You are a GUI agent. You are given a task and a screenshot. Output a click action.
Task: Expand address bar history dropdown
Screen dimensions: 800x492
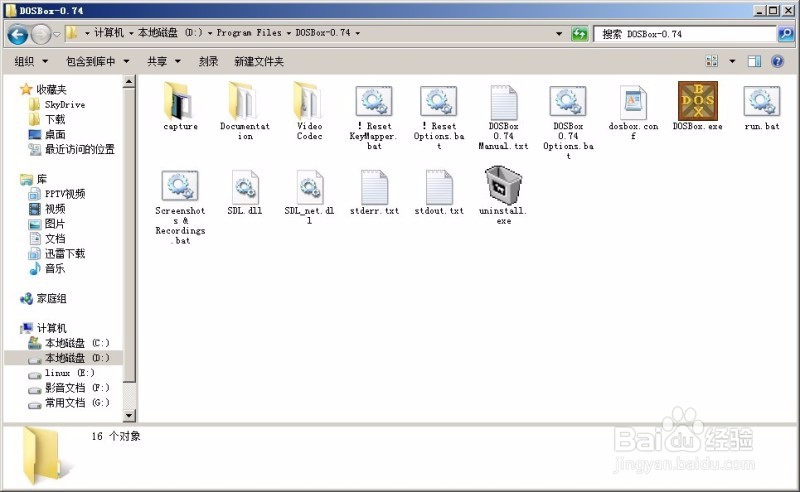click(x=559, y=34)
